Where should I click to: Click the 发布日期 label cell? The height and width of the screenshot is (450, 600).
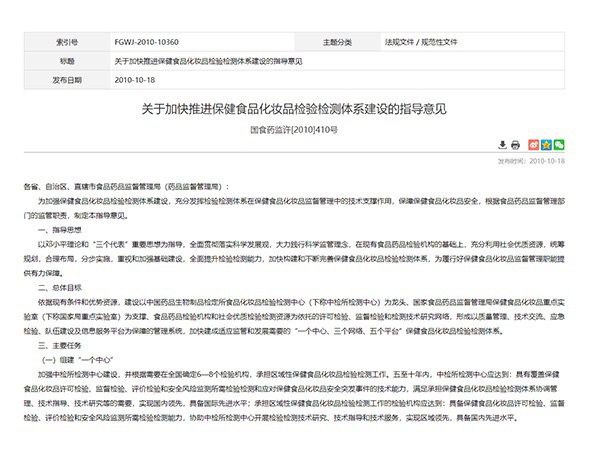click(68, 78)
